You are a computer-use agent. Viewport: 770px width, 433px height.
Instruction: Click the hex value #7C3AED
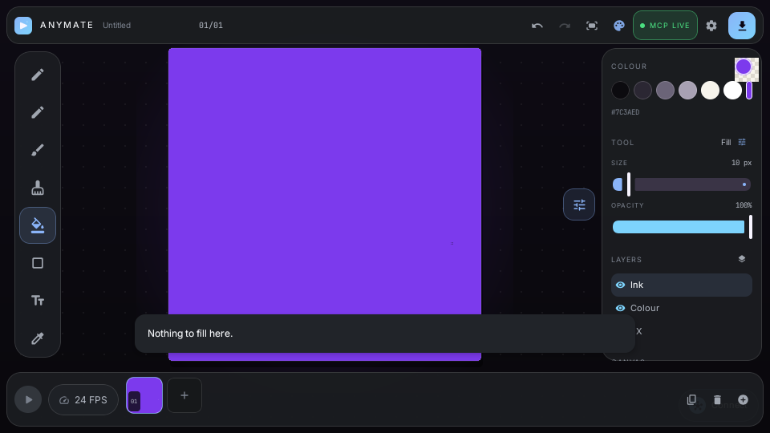(625, 112)
